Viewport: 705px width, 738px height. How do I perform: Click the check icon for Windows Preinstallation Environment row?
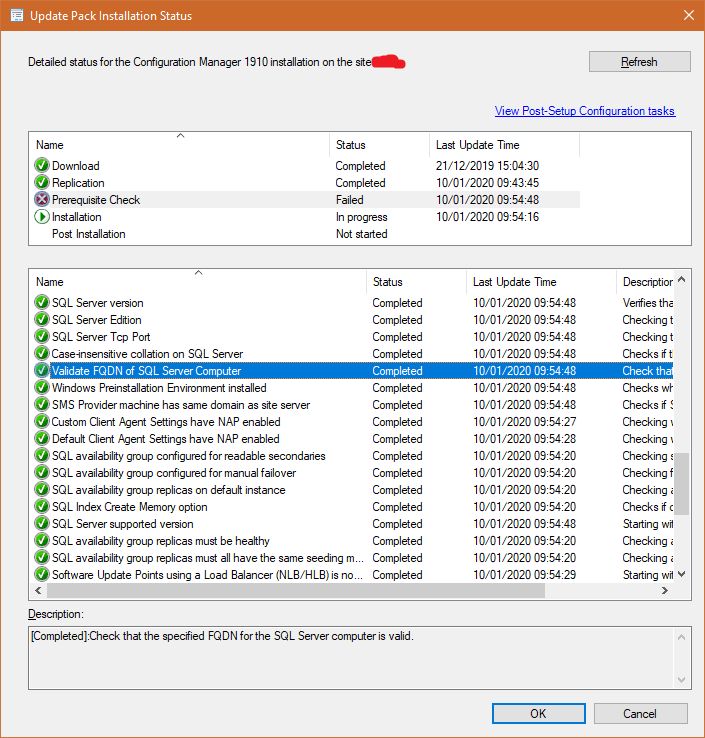(42, 387)
